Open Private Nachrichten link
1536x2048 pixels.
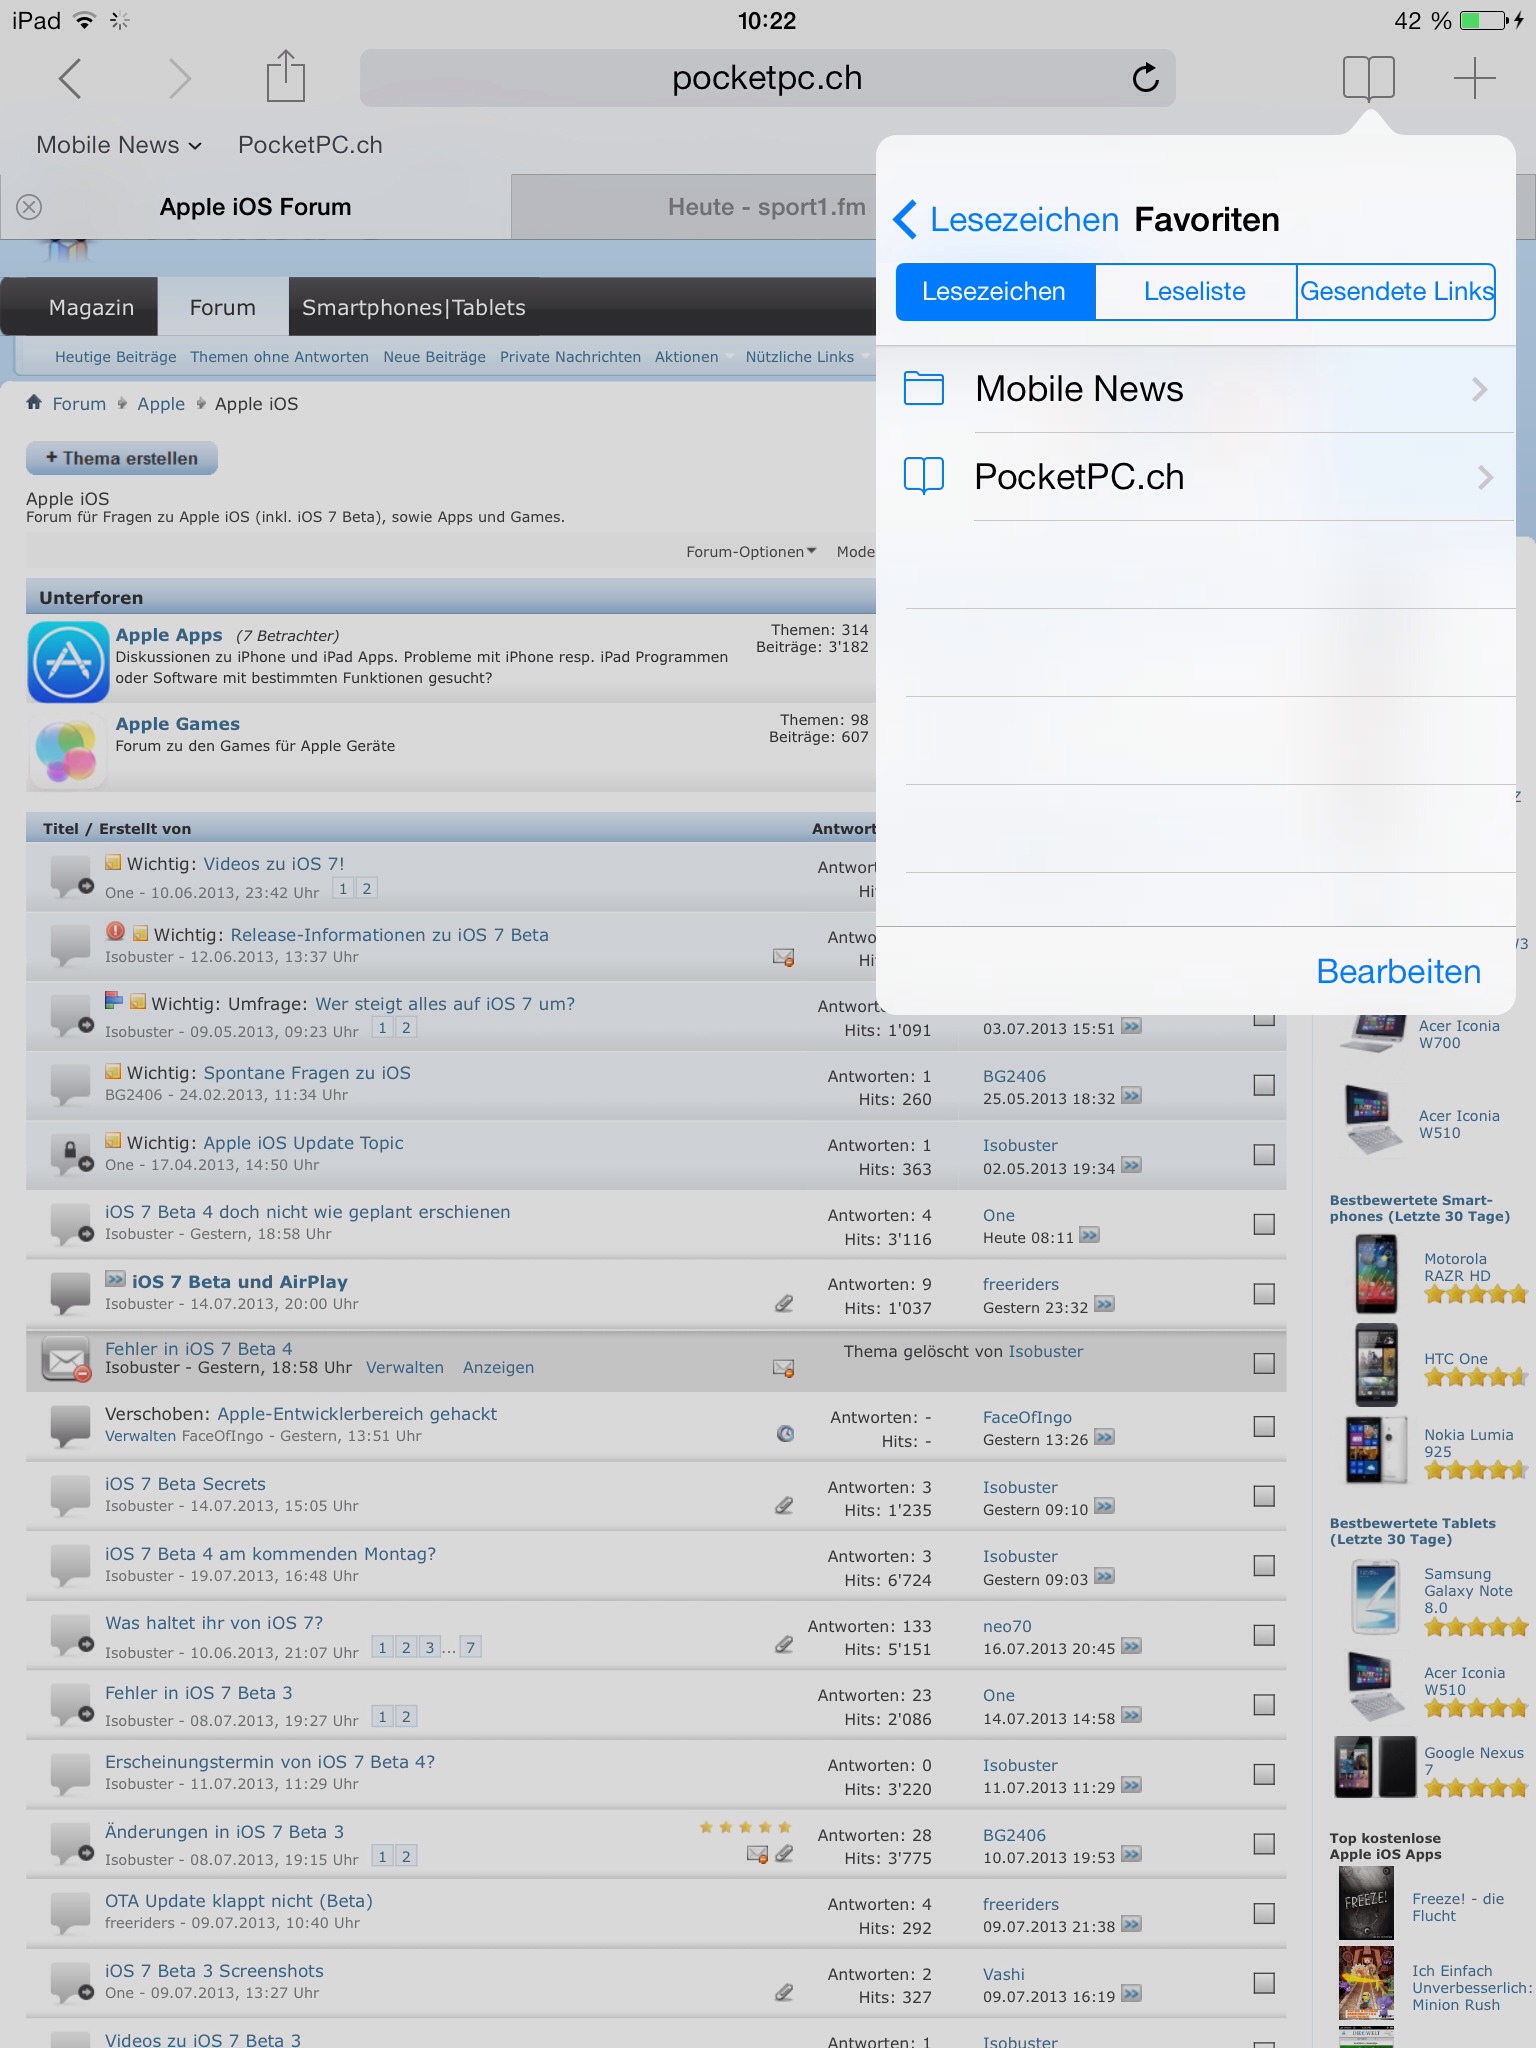click(x=570, y=357)
